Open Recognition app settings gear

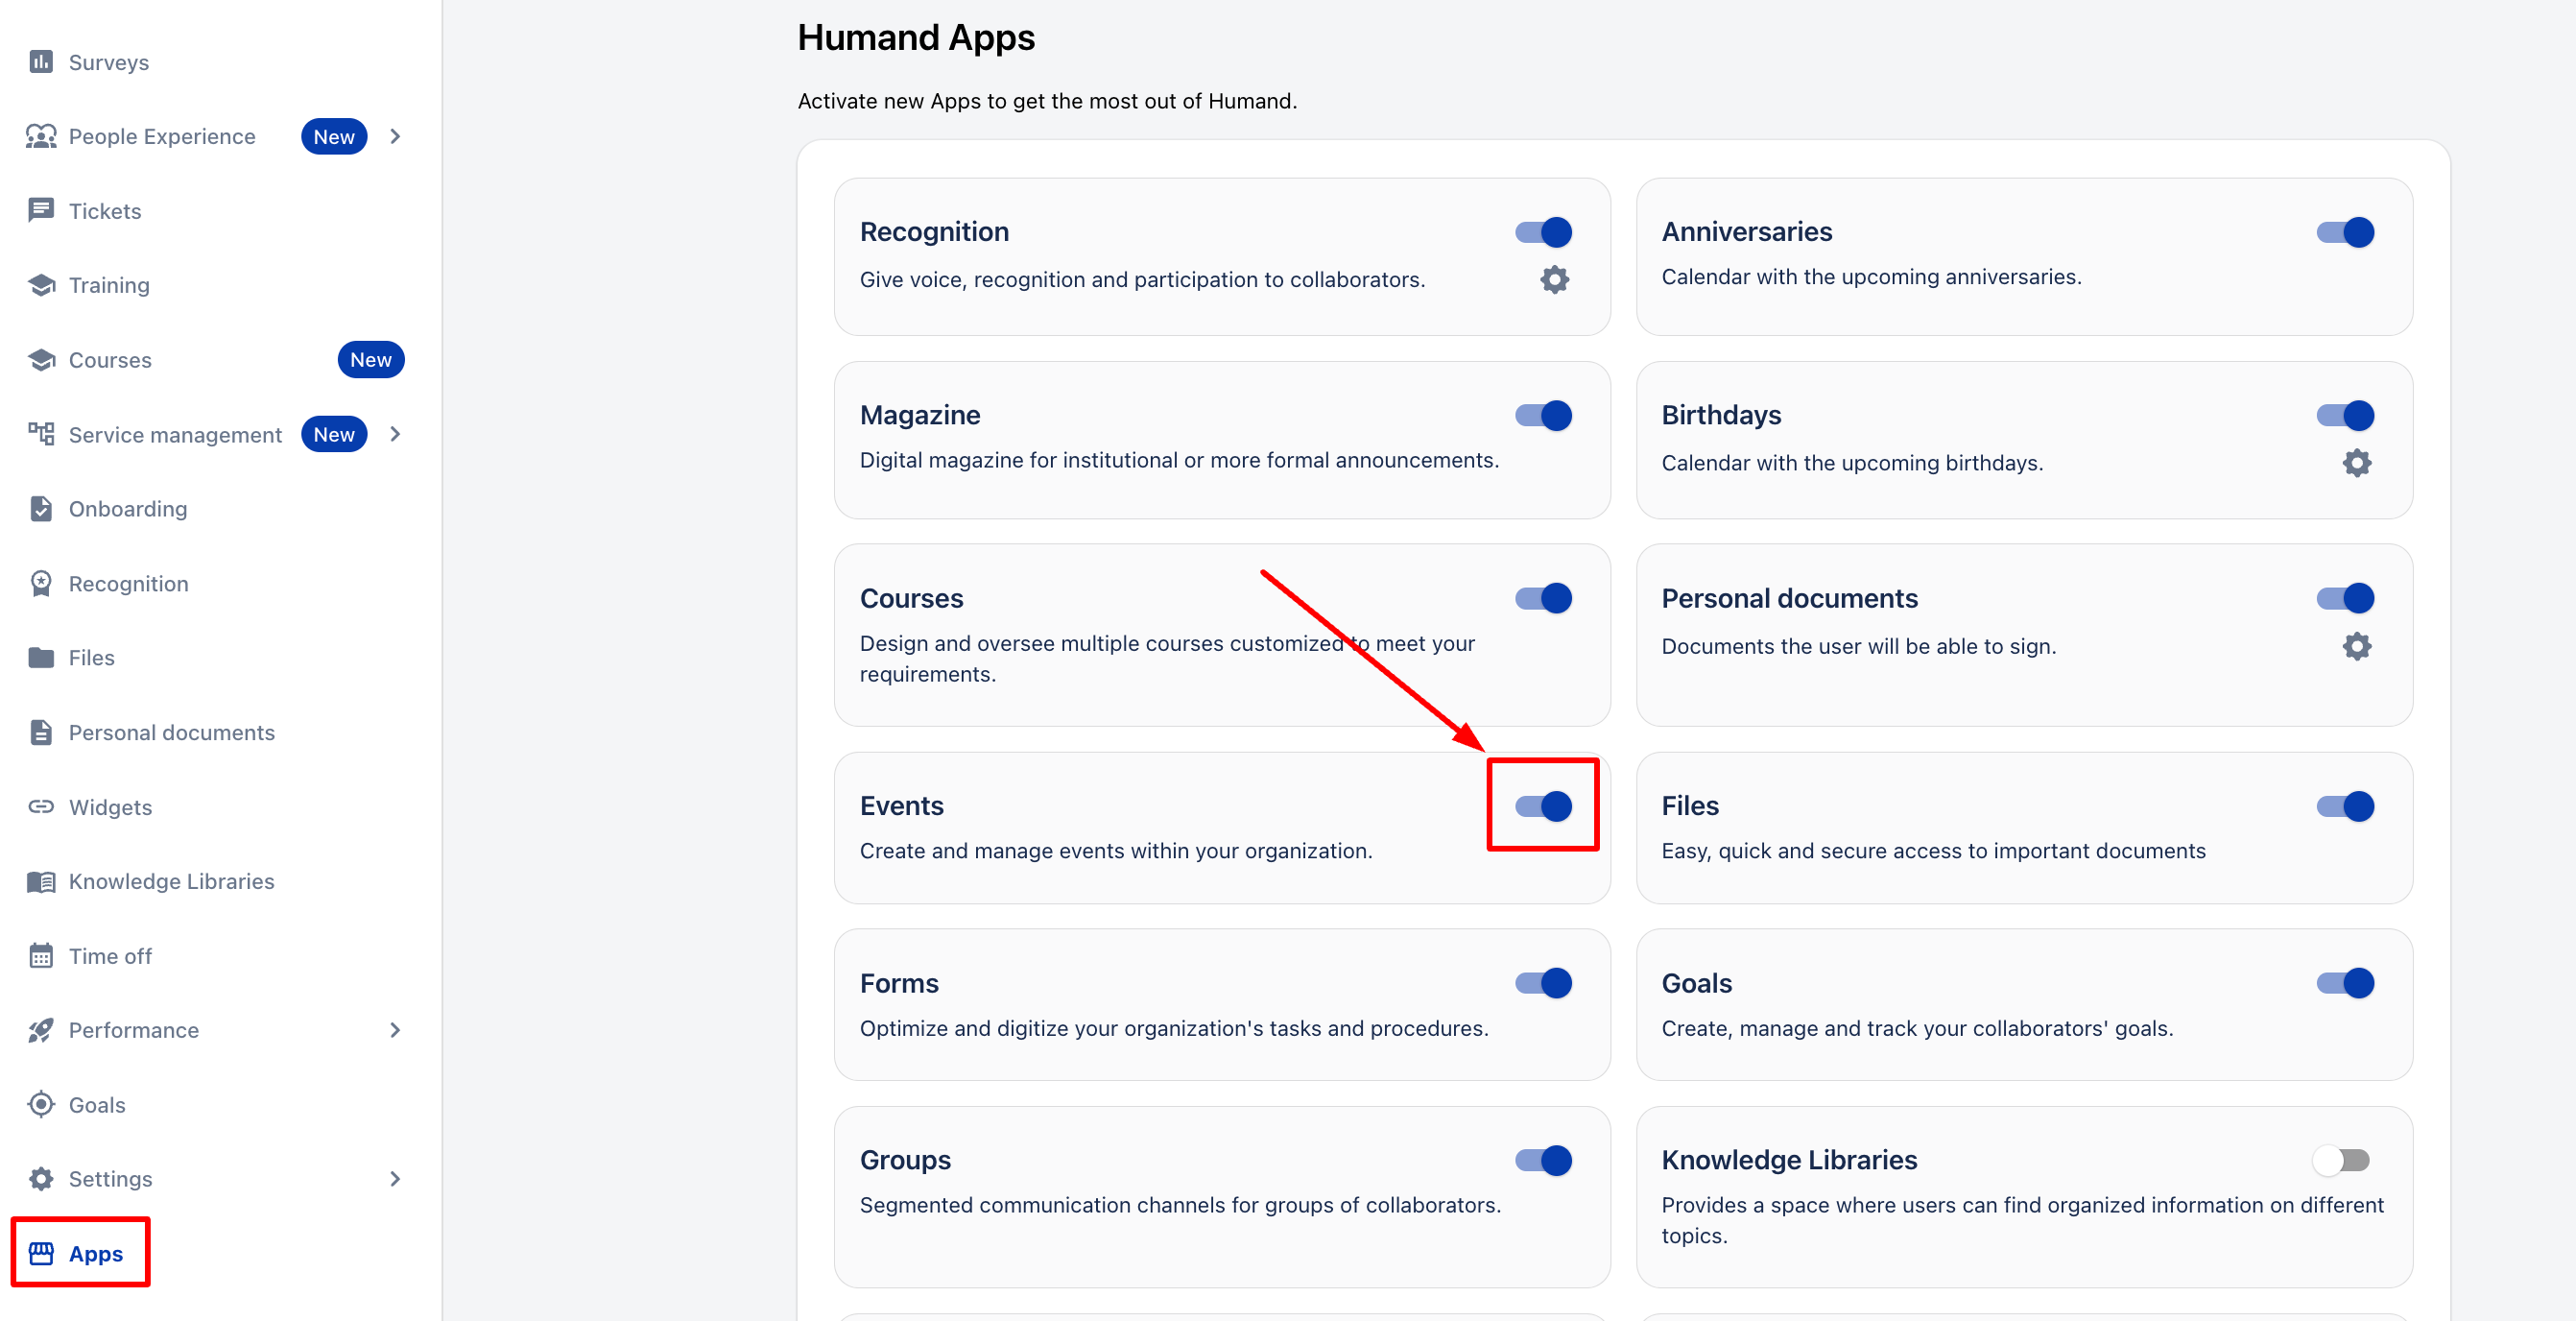1554,279
